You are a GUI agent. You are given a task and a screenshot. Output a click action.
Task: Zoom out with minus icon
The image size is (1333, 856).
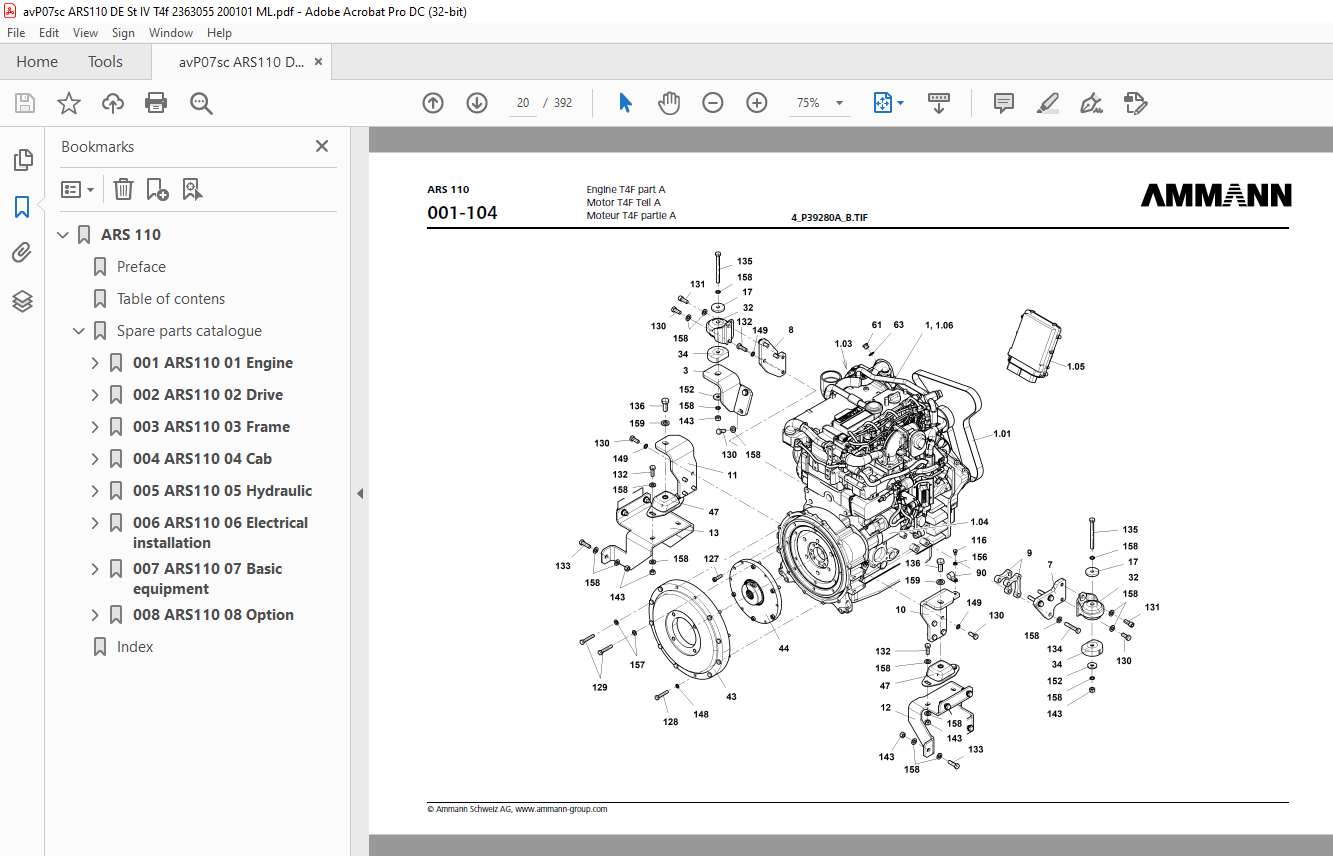[713, 103]
